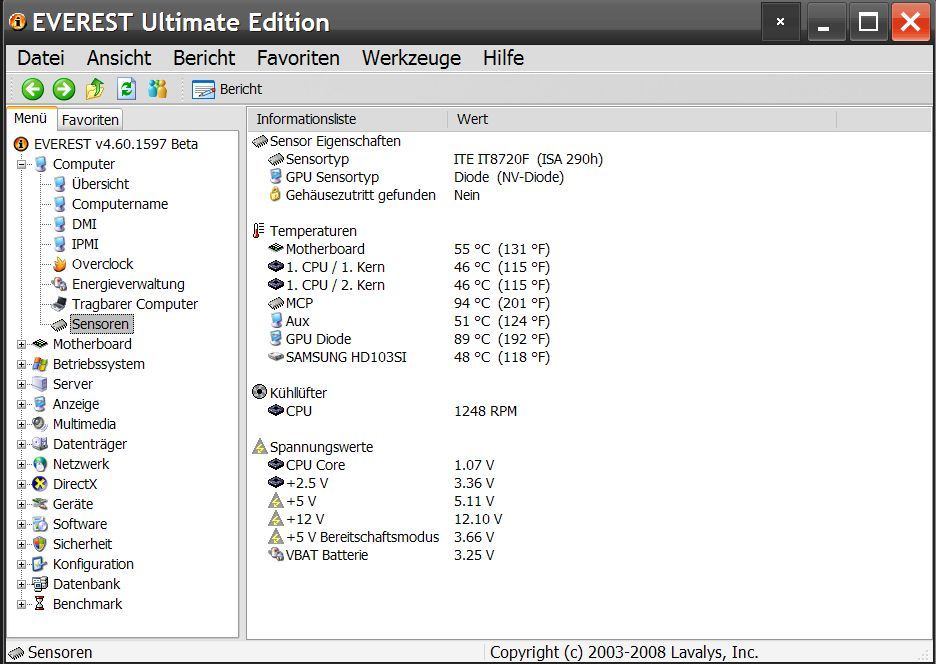Open the Bericht menu in menu bar
The height and width of the screenshot is (664, 936).
pyautogui.click(x=204, y=58)
